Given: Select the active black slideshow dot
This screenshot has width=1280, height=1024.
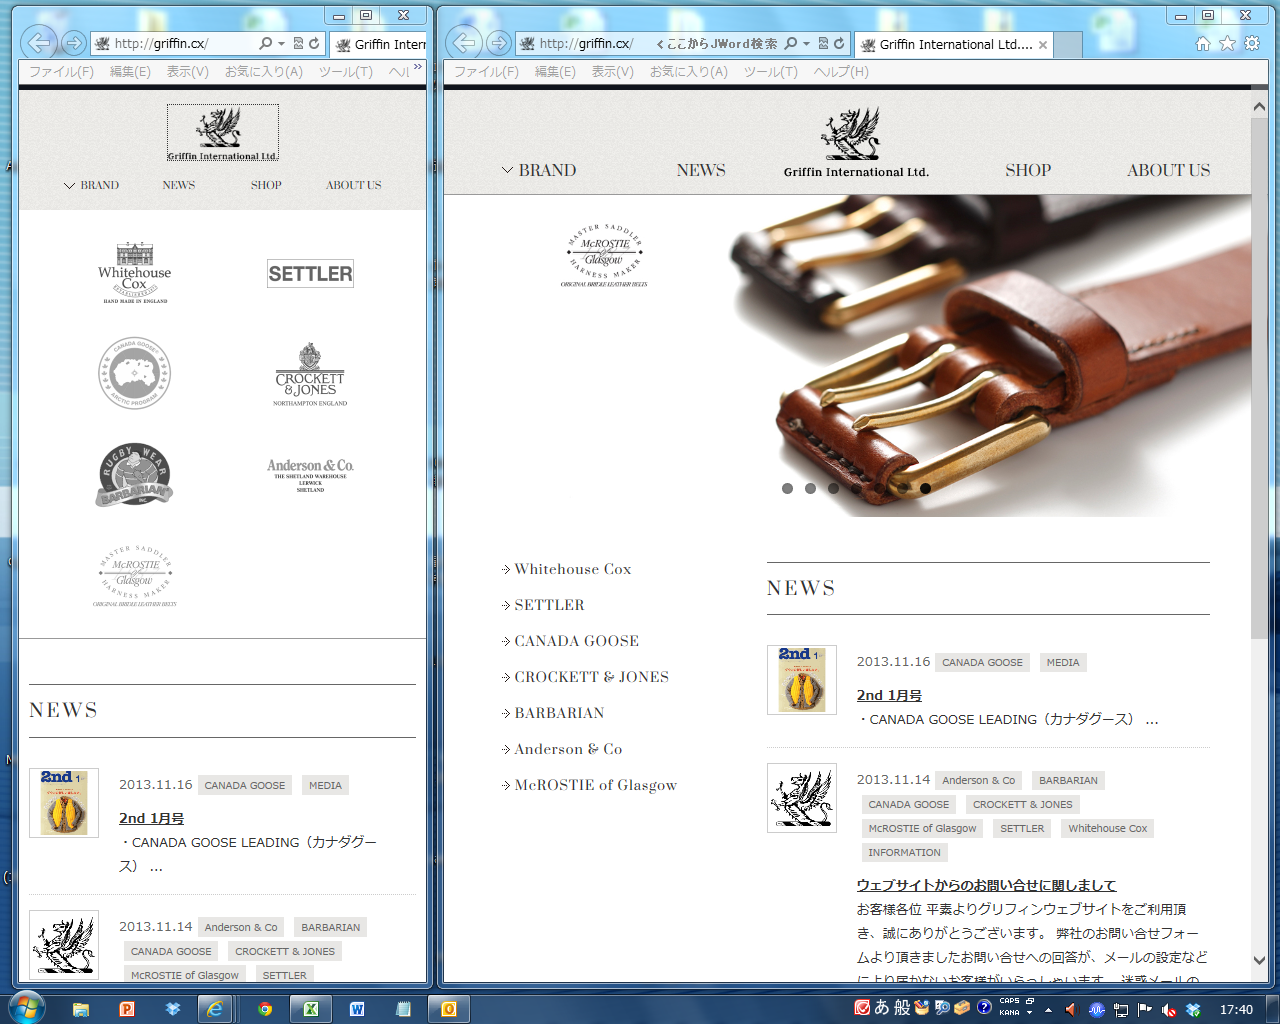Looking at the screenshot, I should (x=925, y=489).
